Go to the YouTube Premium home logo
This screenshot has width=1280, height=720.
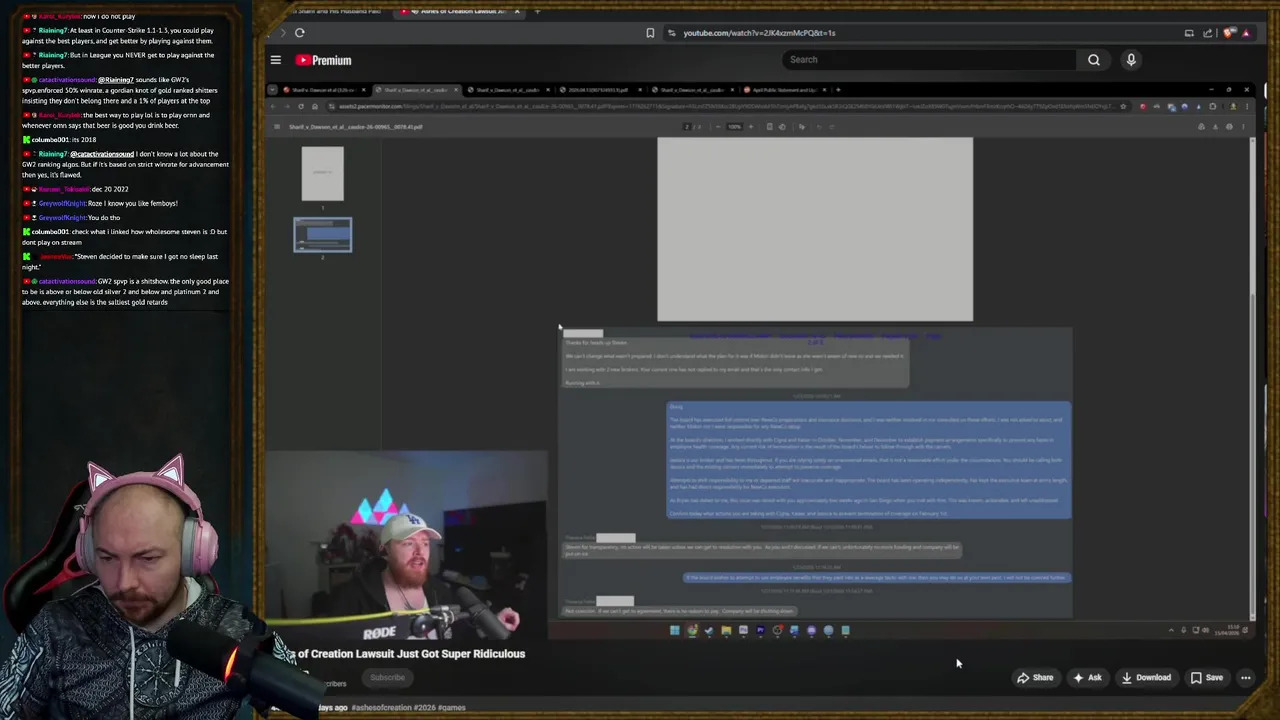point(323,60)
